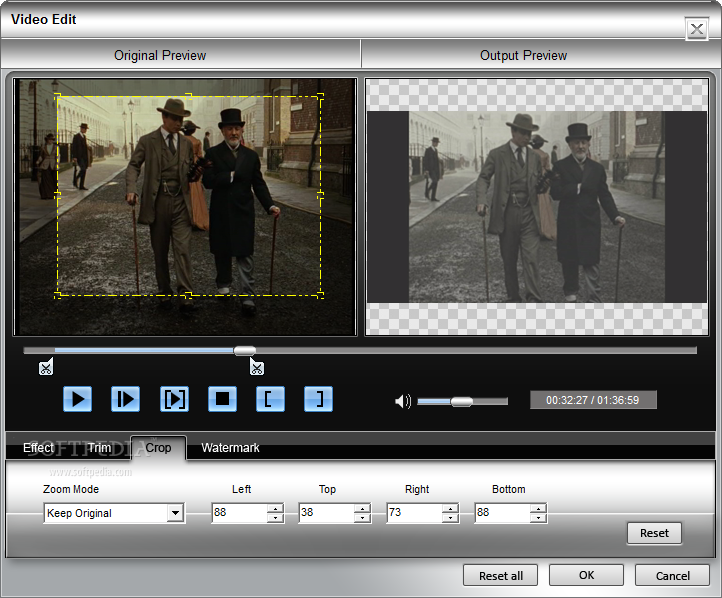Click the Left crop value field

239,512
